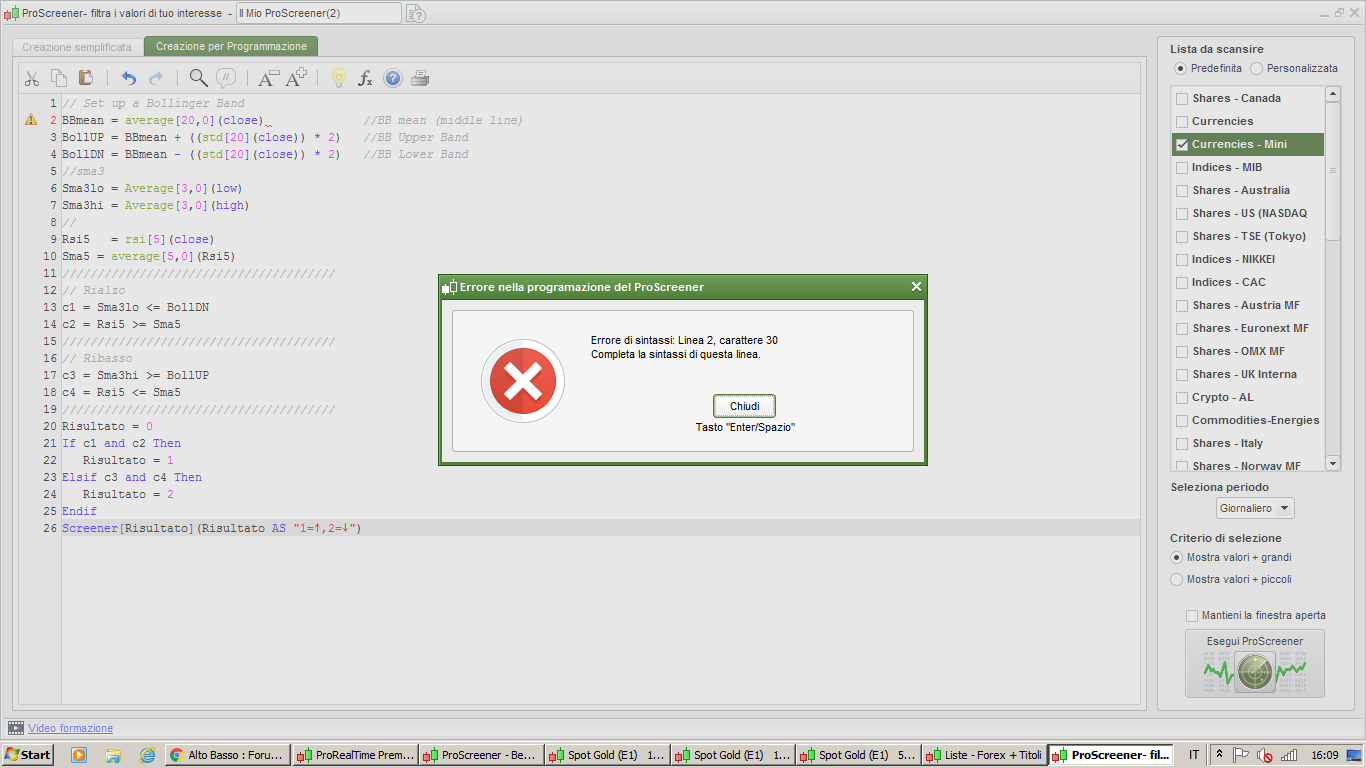Switch to Creazione semplificata tab

coord(77,47)
